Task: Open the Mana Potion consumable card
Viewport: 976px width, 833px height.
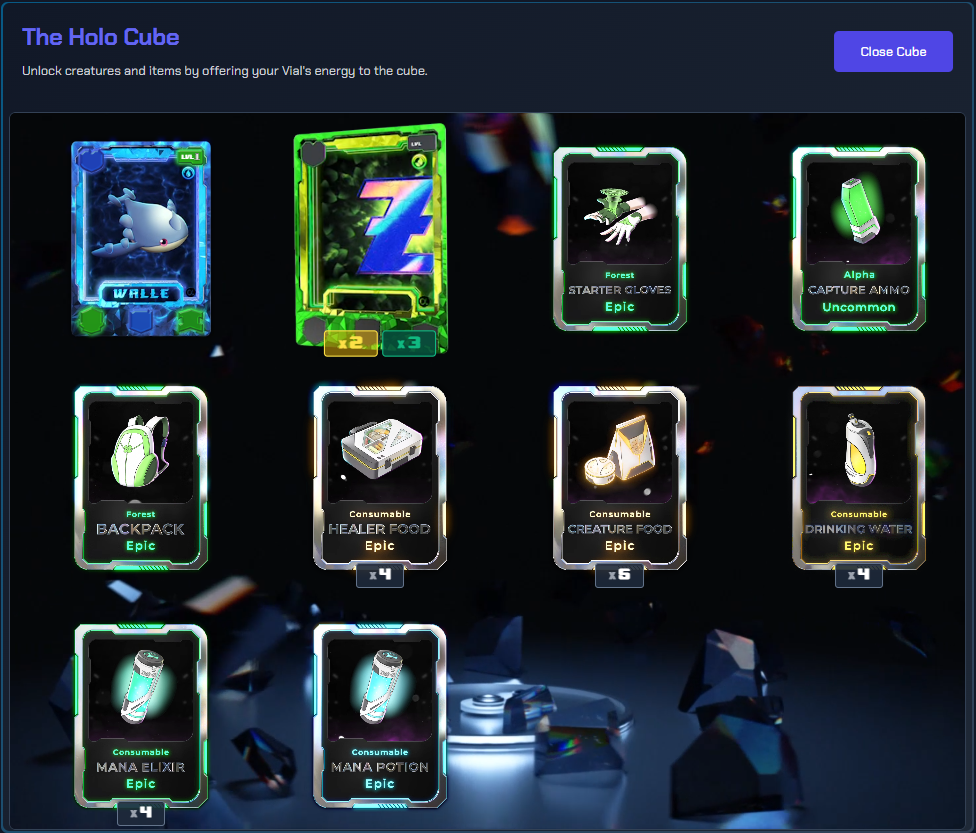Action: pyautogui.click(x=380, y=716)
